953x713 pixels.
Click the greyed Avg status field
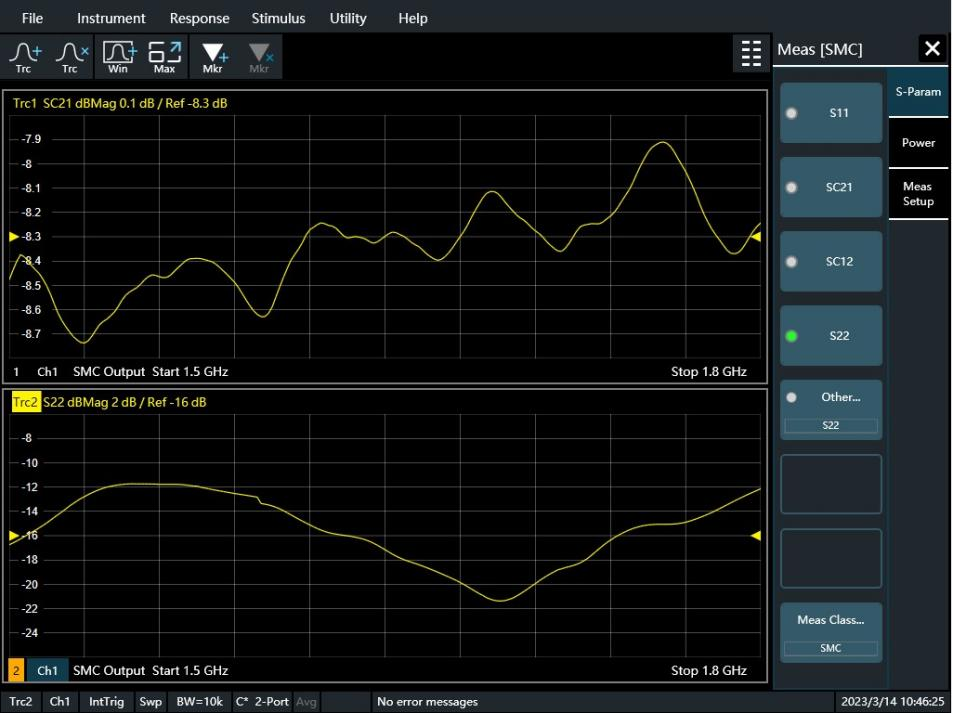(306, 701)
